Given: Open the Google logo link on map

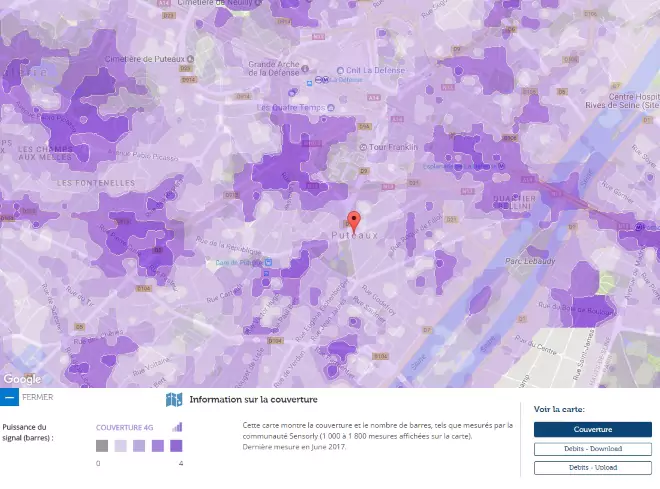Looking at the screenshot, I should [22, 379].
